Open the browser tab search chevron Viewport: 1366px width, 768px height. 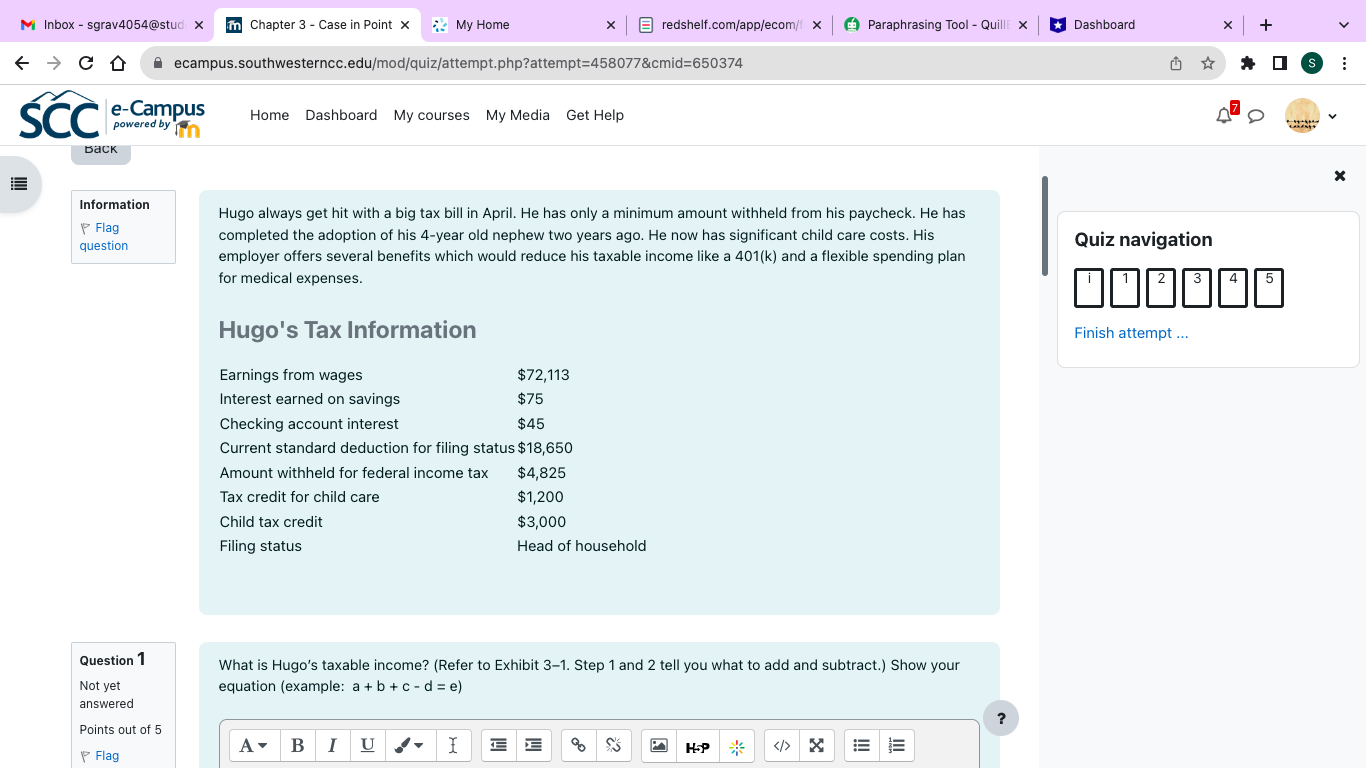[1343, 25]
